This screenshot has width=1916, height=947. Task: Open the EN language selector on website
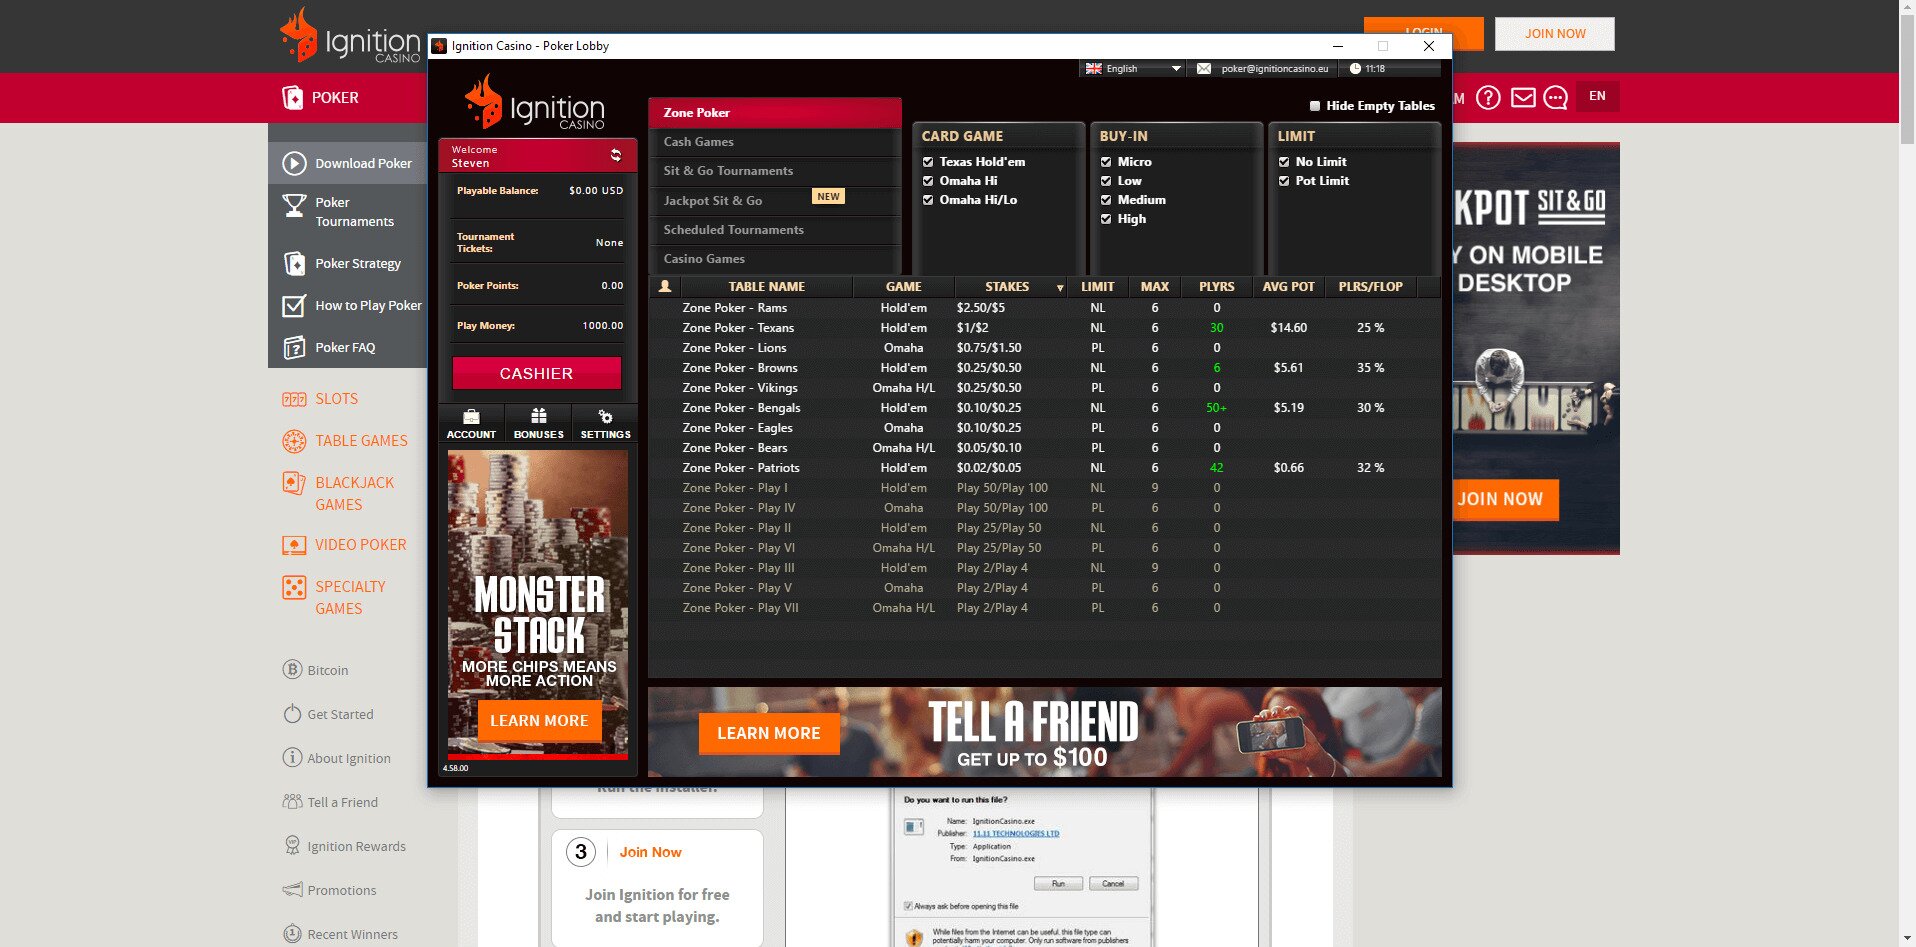pos(1597,96)
